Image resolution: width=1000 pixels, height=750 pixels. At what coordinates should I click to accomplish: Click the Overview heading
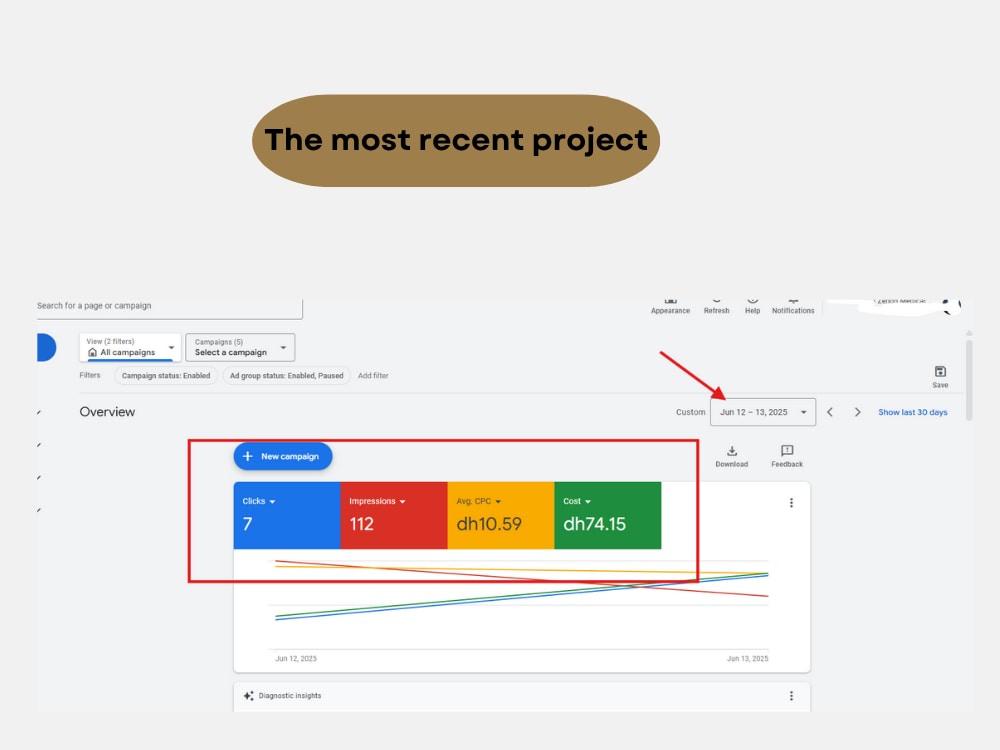tap(107, 412)
